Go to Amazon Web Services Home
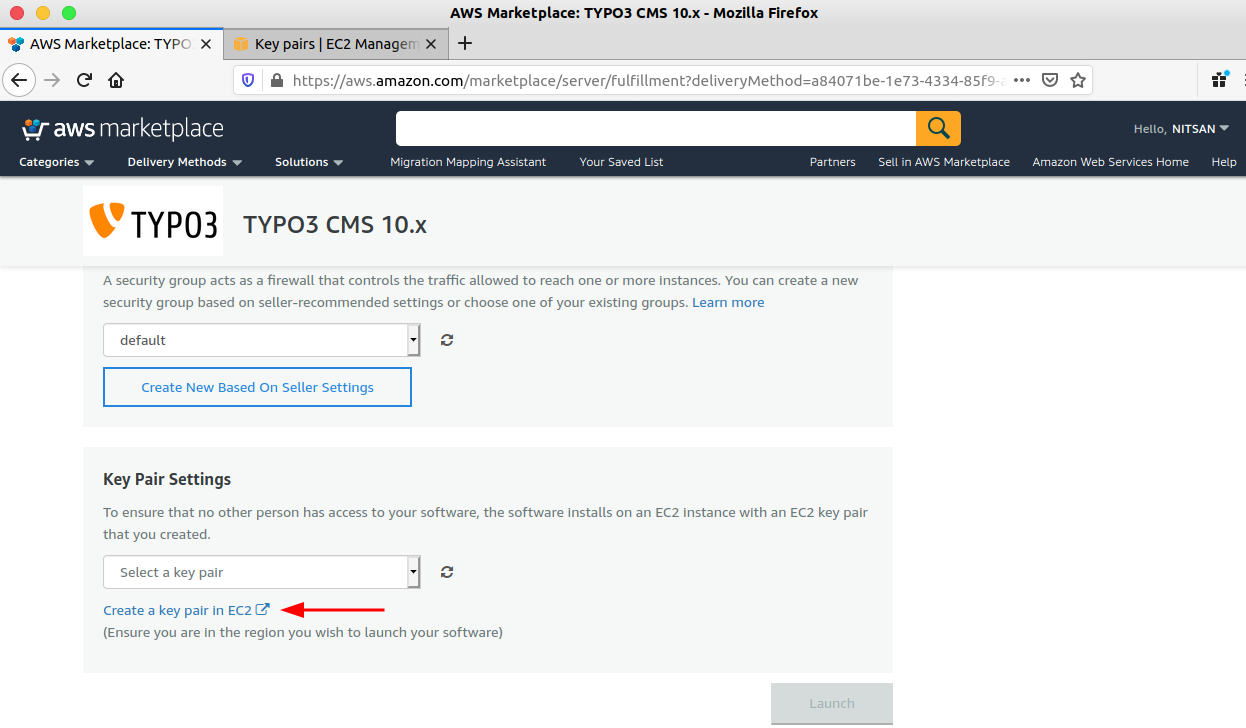The width and height of the screenshot is (1246, 728). [x=1110, y=162]
